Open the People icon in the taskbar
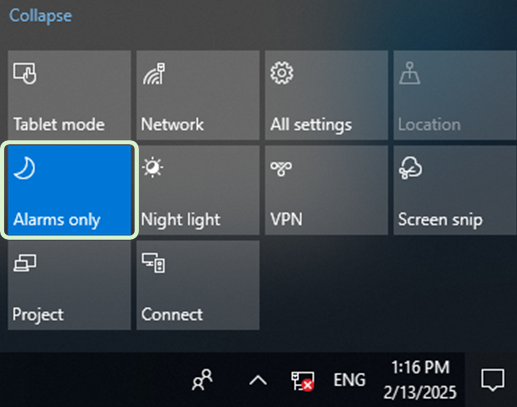 click(x=202, y=380)
